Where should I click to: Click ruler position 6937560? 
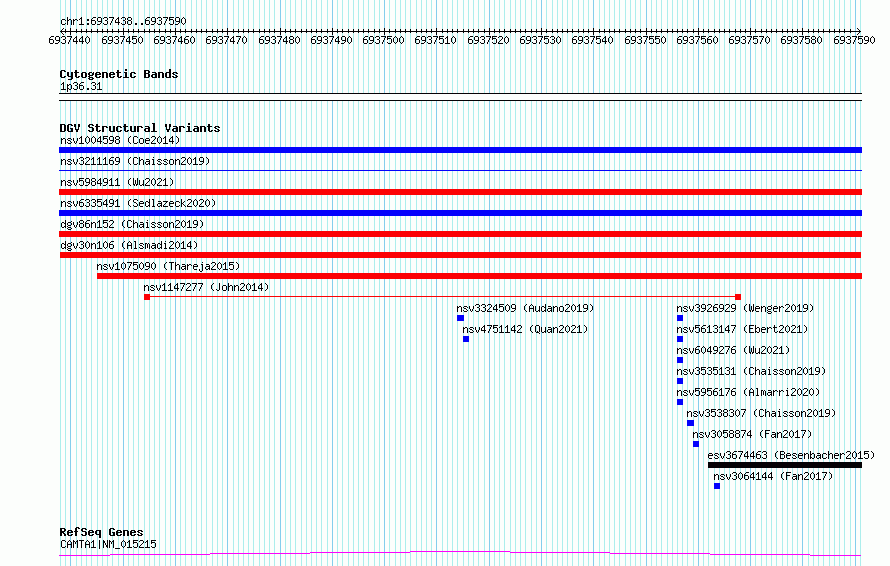tap(697, 40)
